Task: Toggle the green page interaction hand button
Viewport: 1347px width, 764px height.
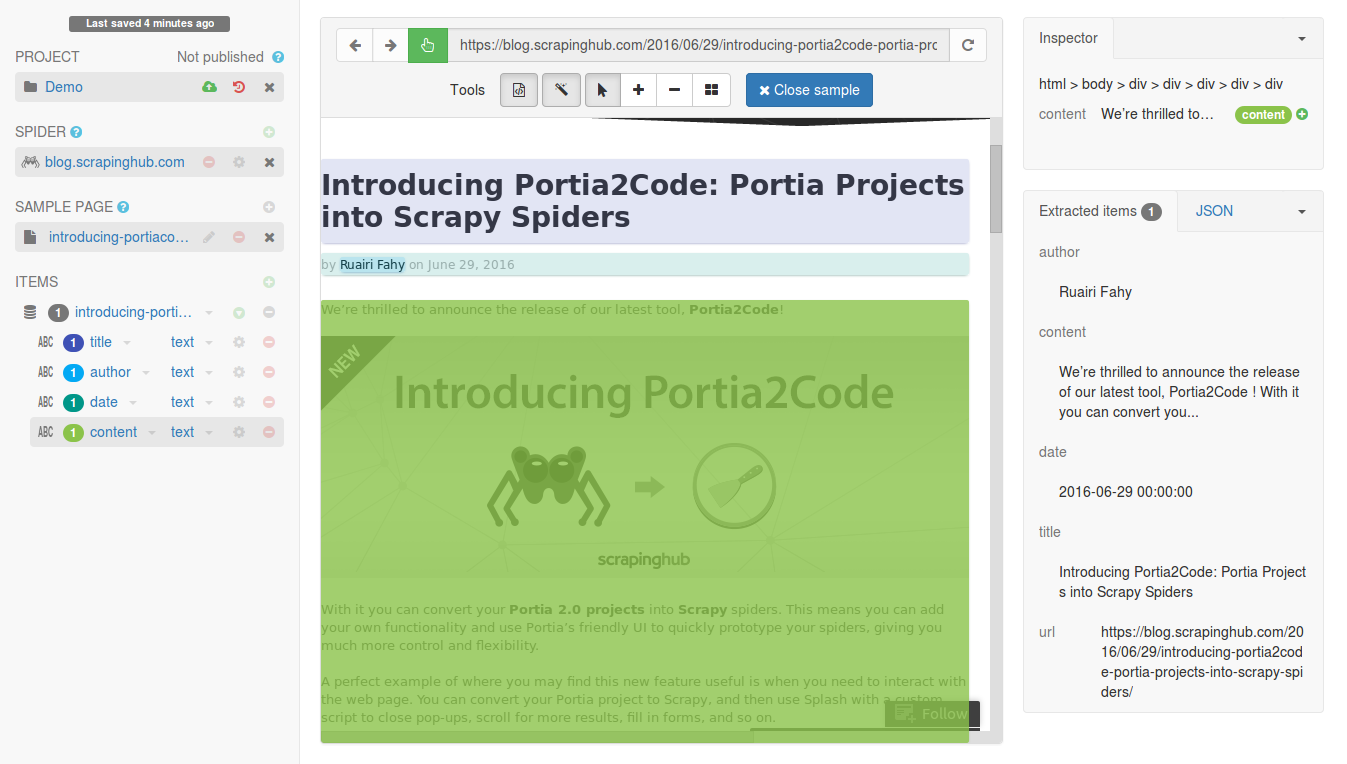Action: click(x=428, y=45)
